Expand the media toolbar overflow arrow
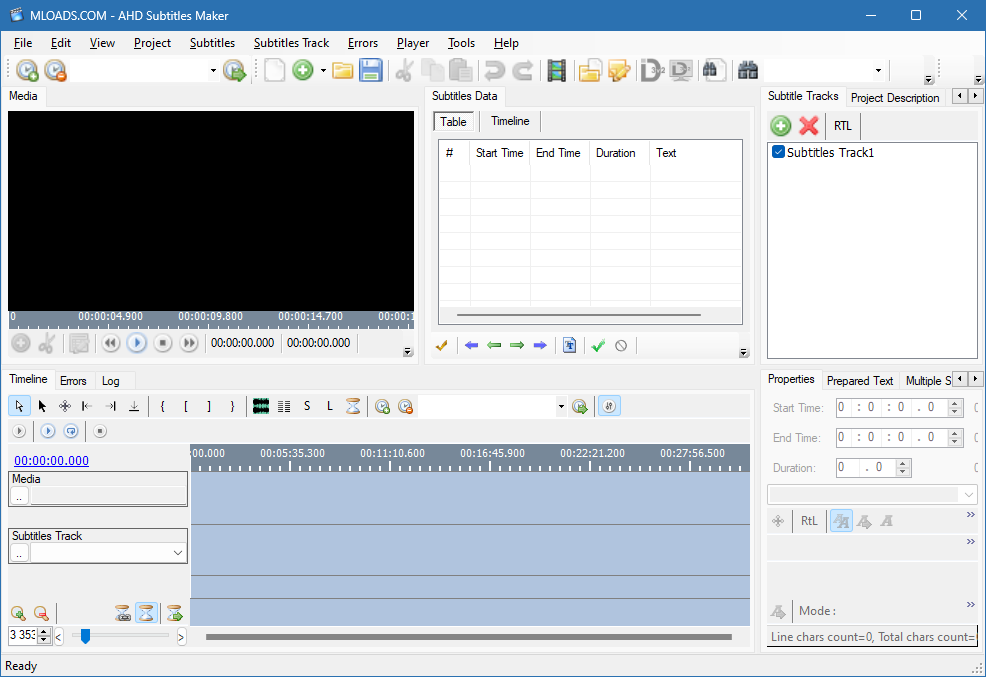The height and width of the screenshot is (677, 986). (x=408, y=352)
